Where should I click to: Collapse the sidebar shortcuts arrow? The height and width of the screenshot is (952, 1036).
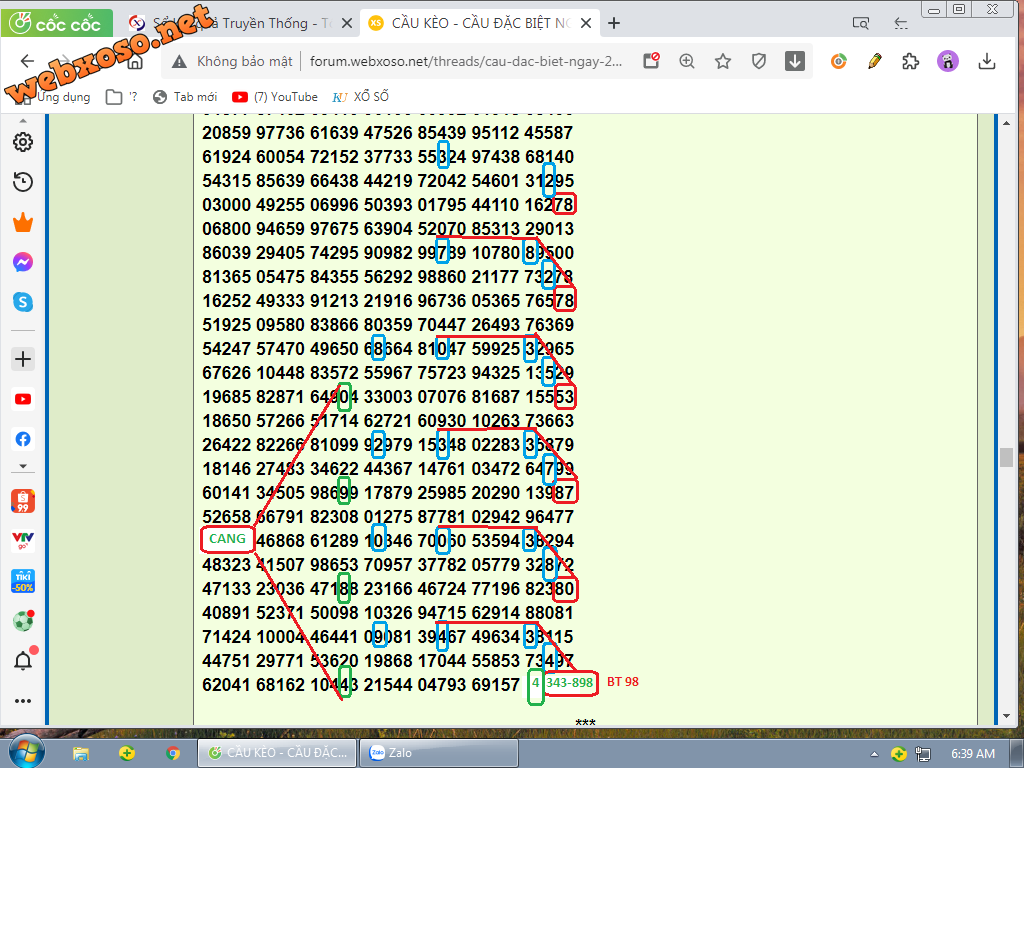(22, 467)
